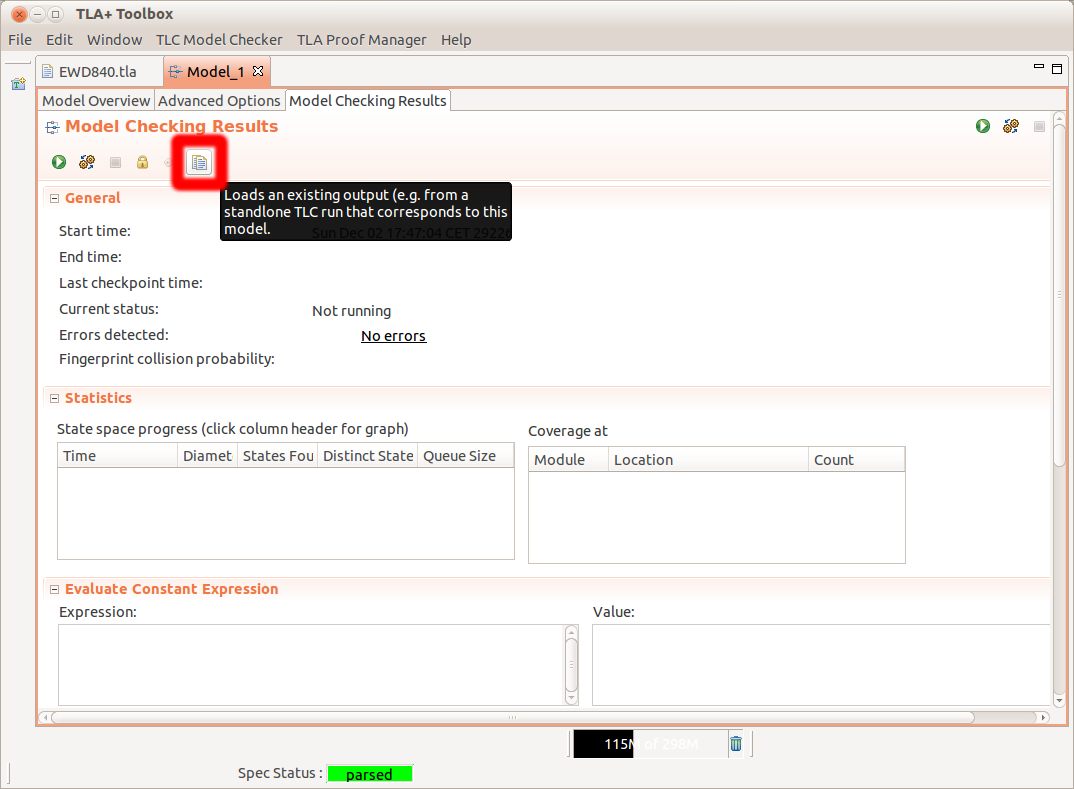1074x789 pixels.
Task: Collapse the General section
Action: pyautogui.click(x=53, y=198)
